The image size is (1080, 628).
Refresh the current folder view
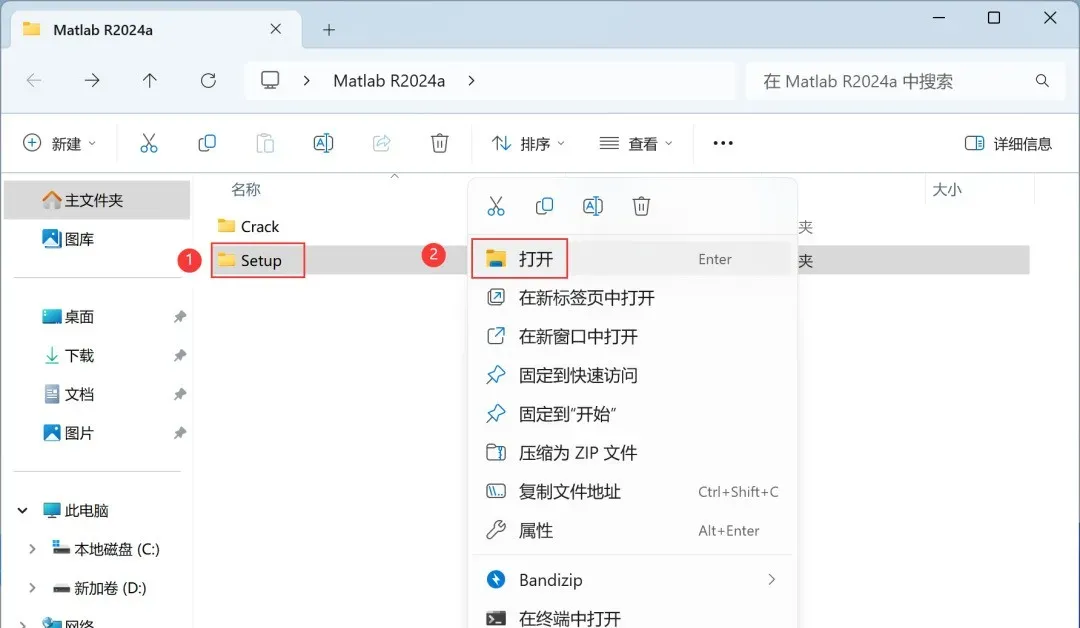208,81
